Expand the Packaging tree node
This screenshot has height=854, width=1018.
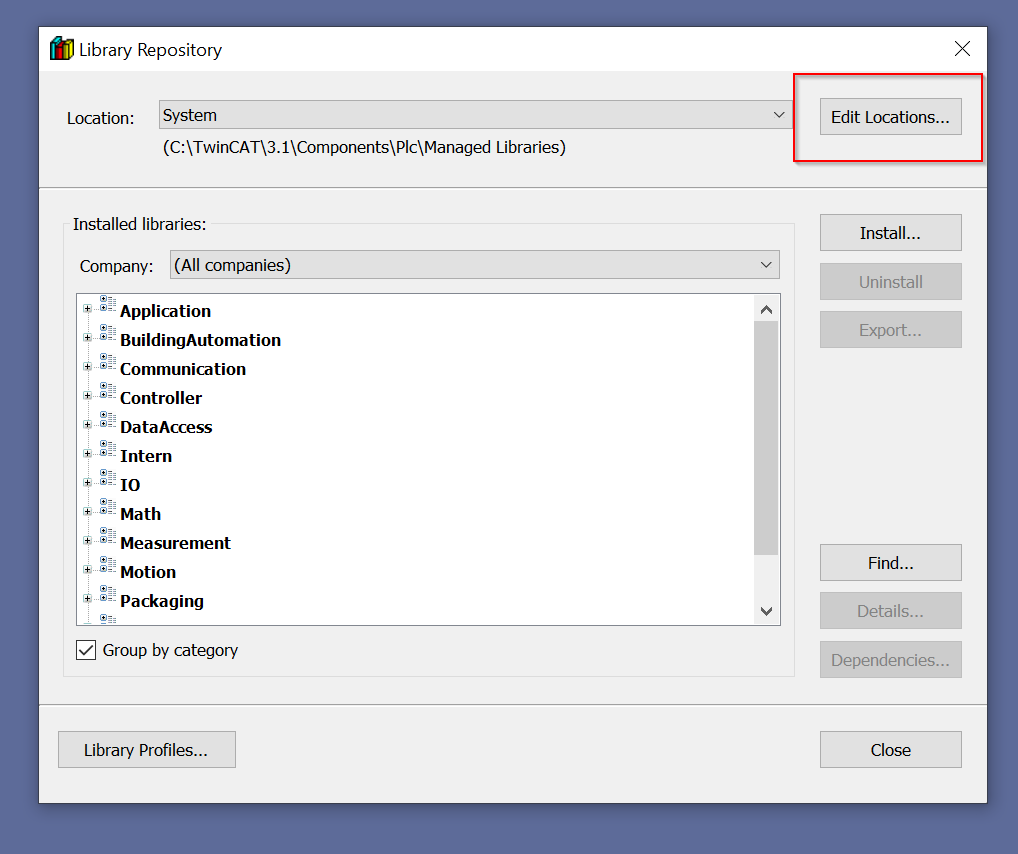point(88,599)
